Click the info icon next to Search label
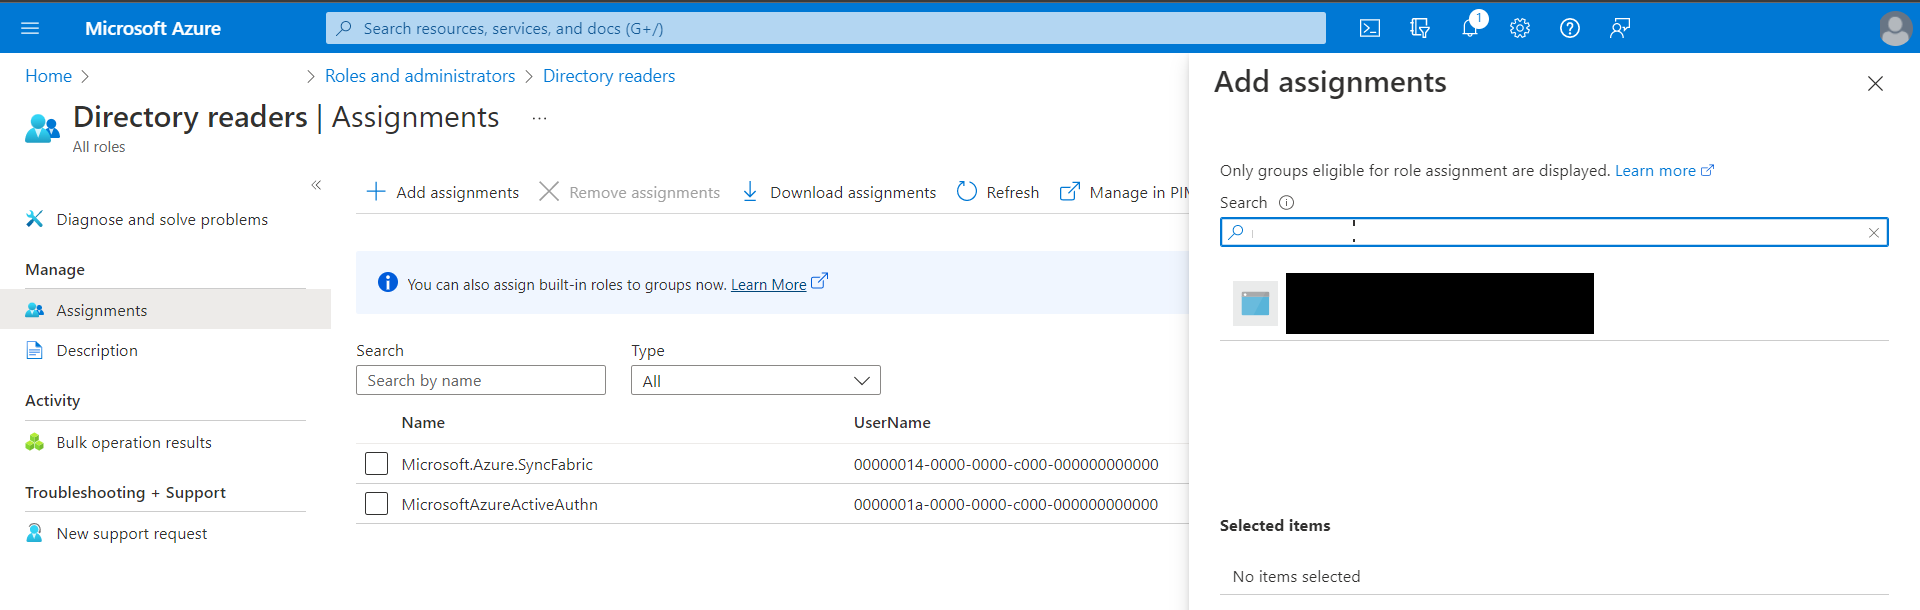This screenshot has height=610, width=1920. click(x=1287, y=202)
